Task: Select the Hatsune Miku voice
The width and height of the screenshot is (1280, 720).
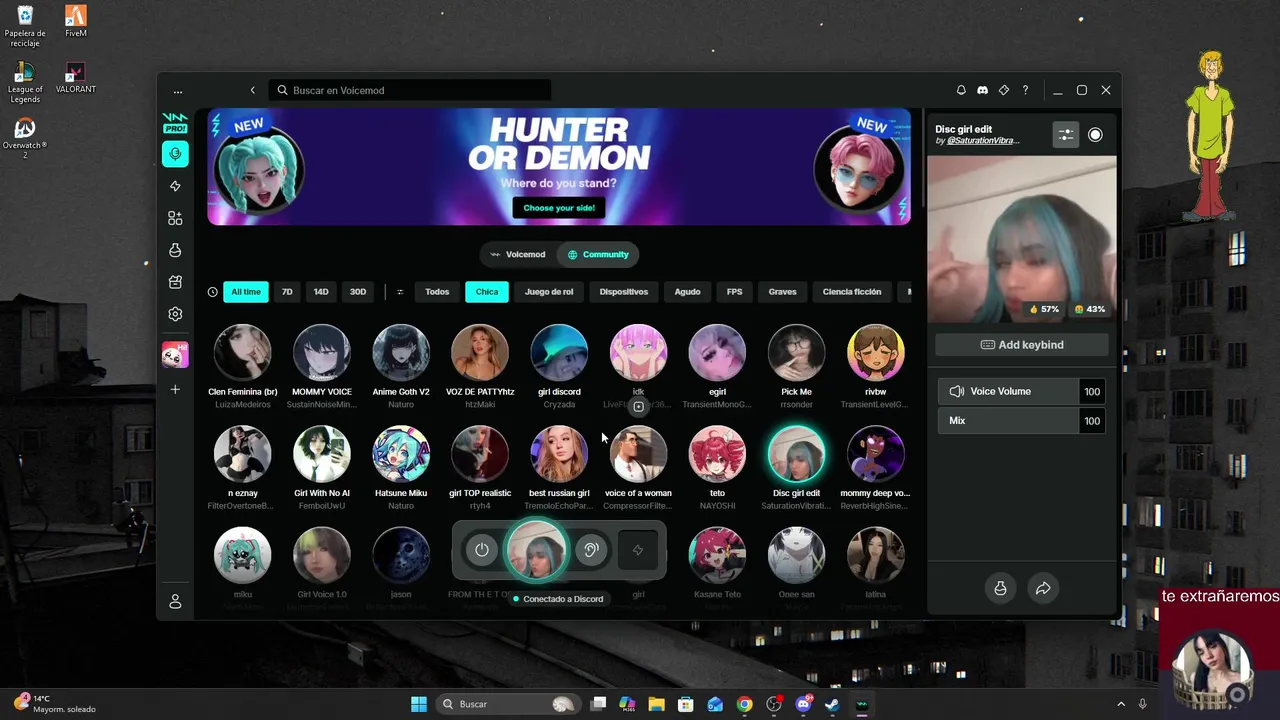Action: [401, 453]
